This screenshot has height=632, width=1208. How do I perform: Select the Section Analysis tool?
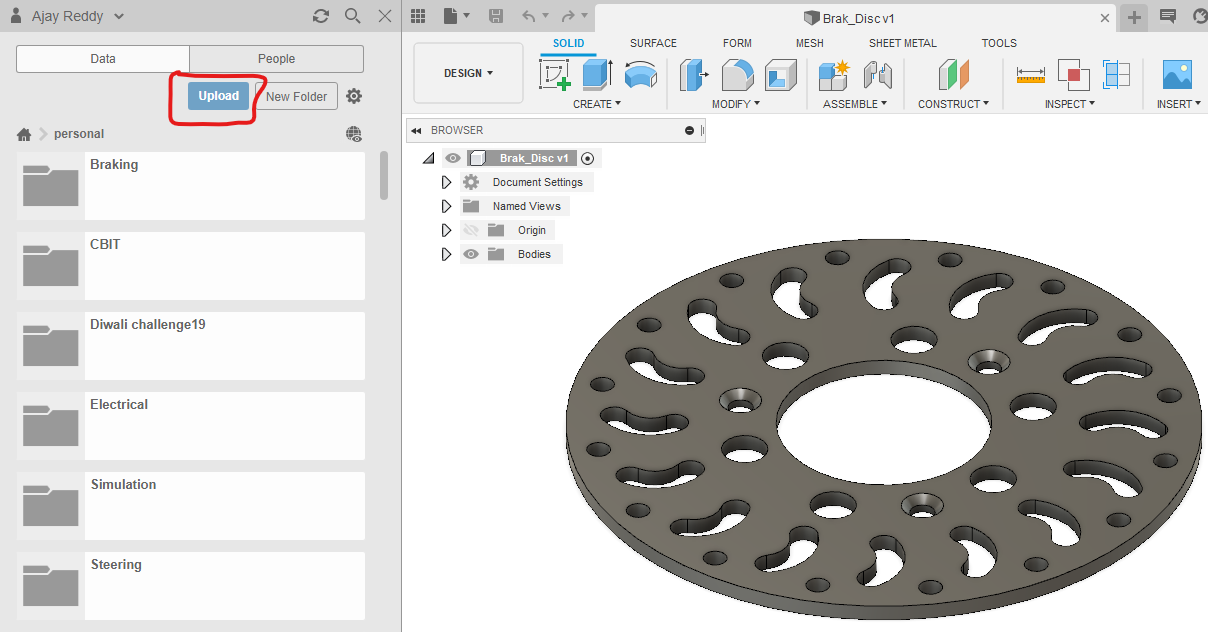click(1116, 74)
